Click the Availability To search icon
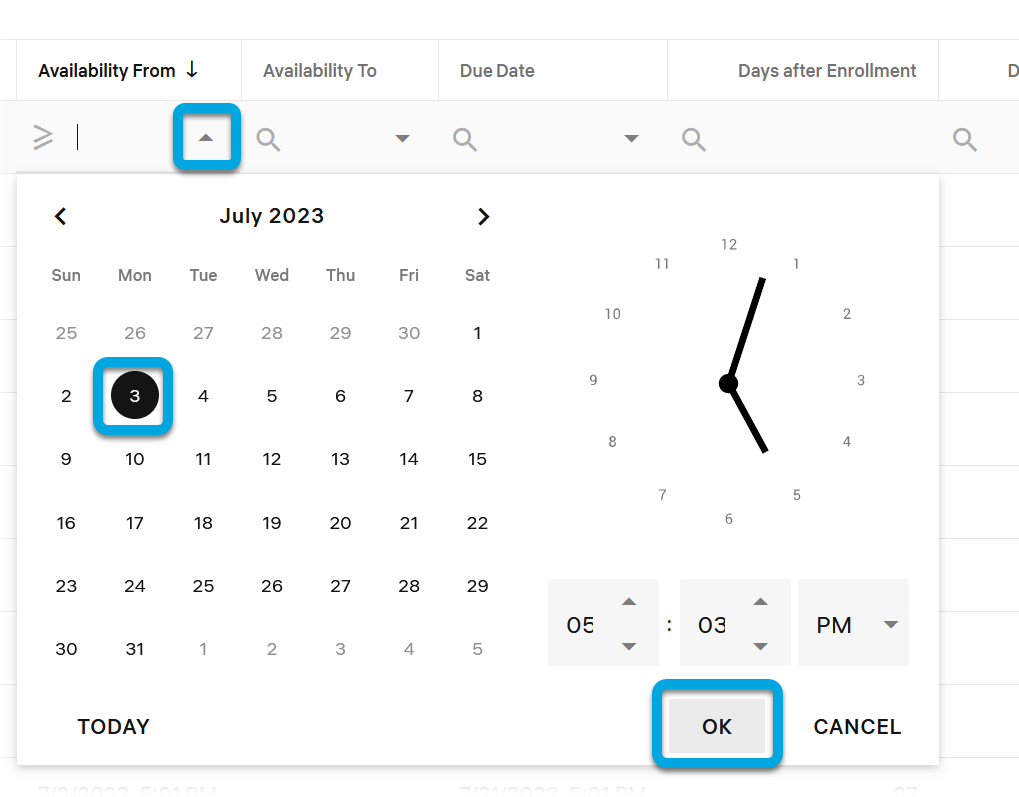This screenshot has height=797, width=1019. pyautogui.click(x=268, y=139)
